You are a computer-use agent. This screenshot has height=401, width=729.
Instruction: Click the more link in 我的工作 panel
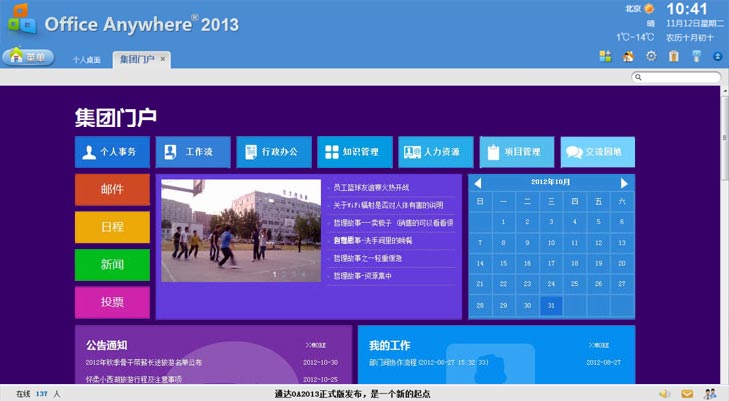click(599, 345)
